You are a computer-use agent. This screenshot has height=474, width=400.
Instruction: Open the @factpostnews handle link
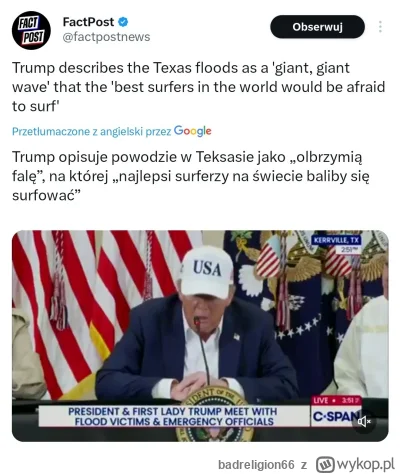coord(106,37)
